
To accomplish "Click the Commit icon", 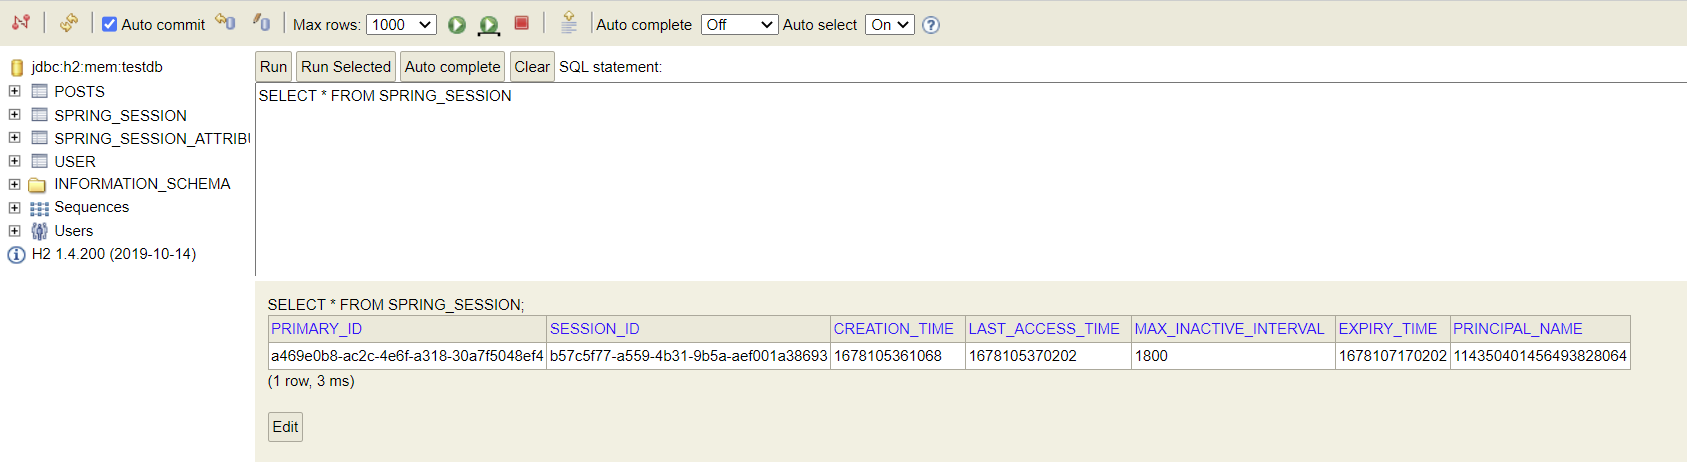I will coord(261,22).
